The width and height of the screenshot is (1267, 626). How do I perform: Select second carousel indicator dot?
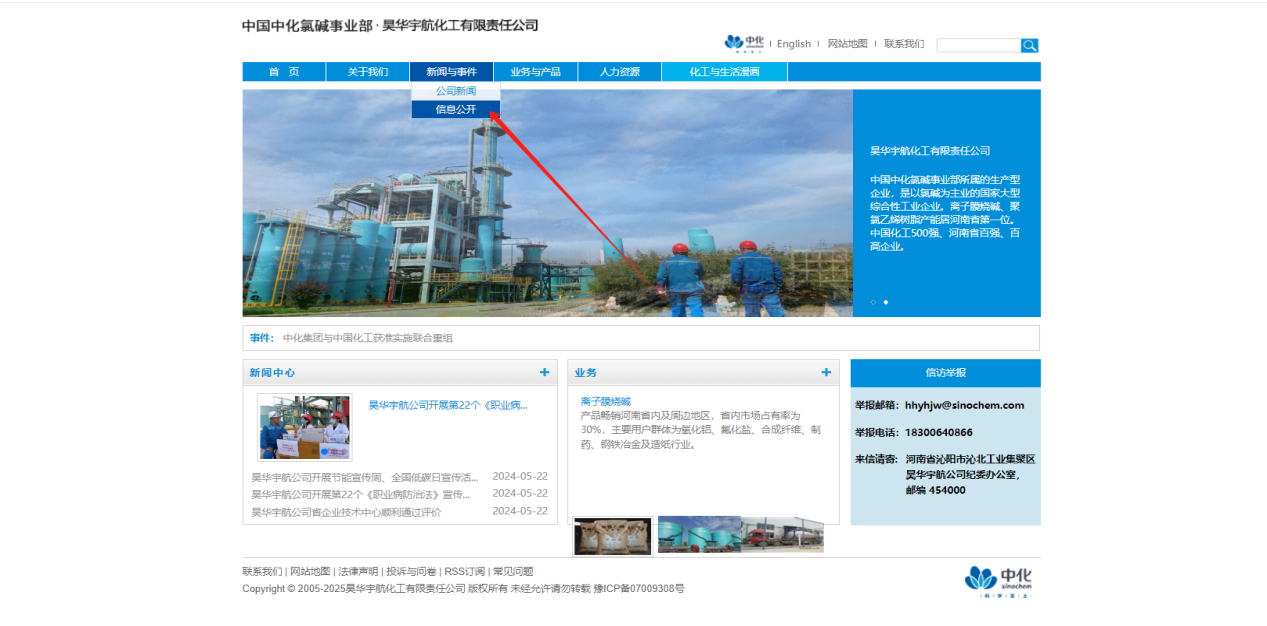(x=886, y=302)
